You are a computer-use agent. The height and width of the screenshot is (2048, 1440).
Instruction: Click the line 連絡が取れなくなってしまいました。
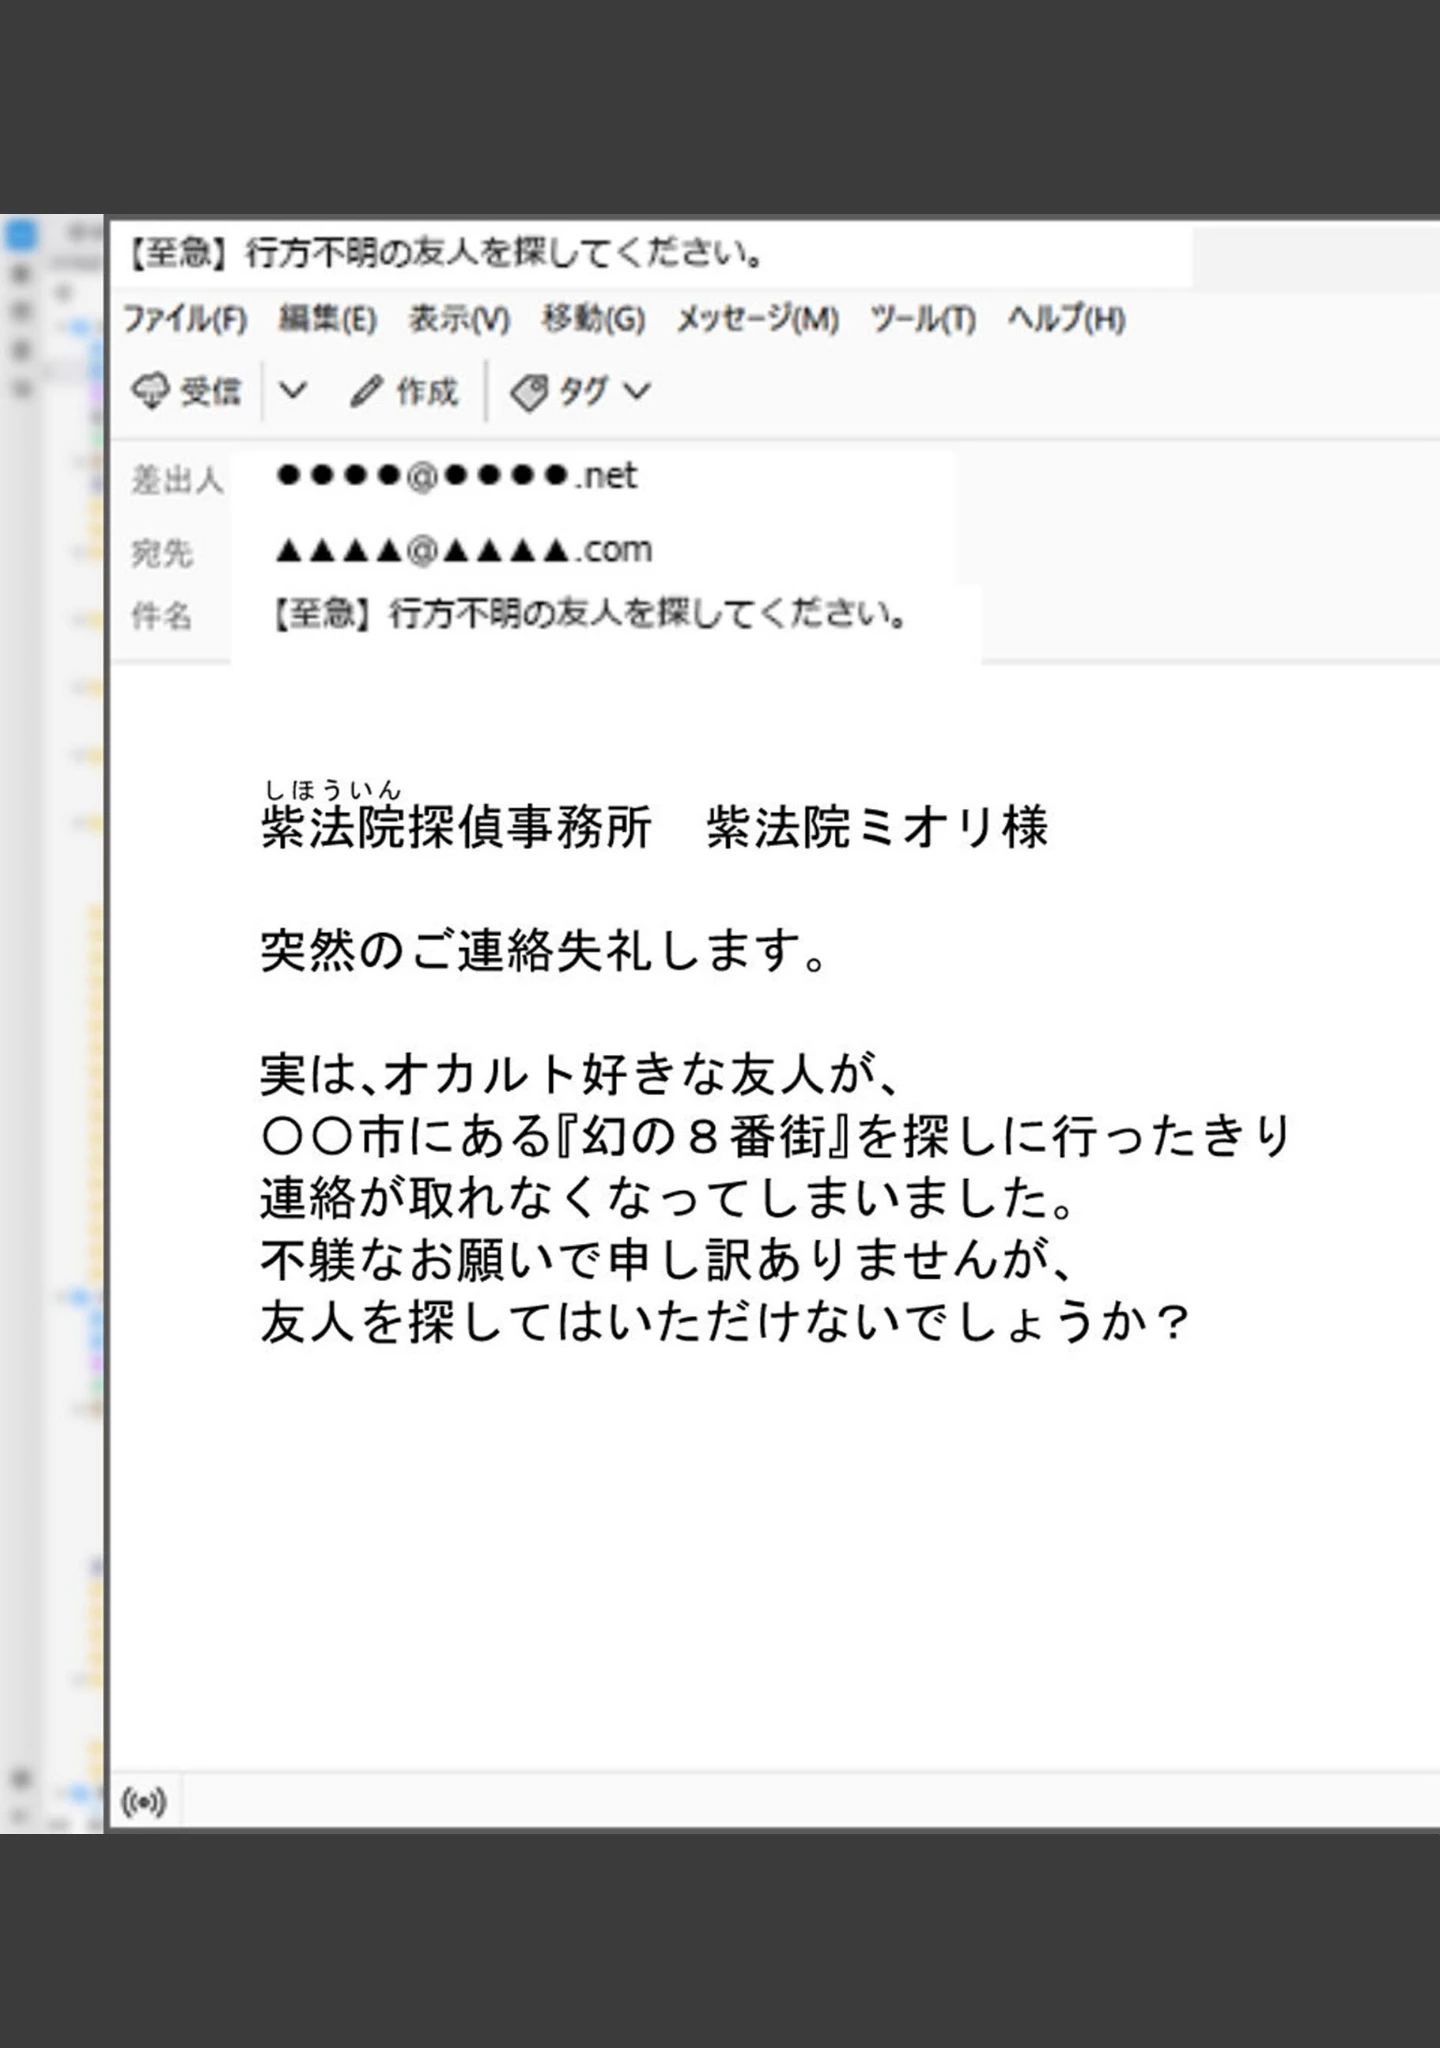(668, 1199)
